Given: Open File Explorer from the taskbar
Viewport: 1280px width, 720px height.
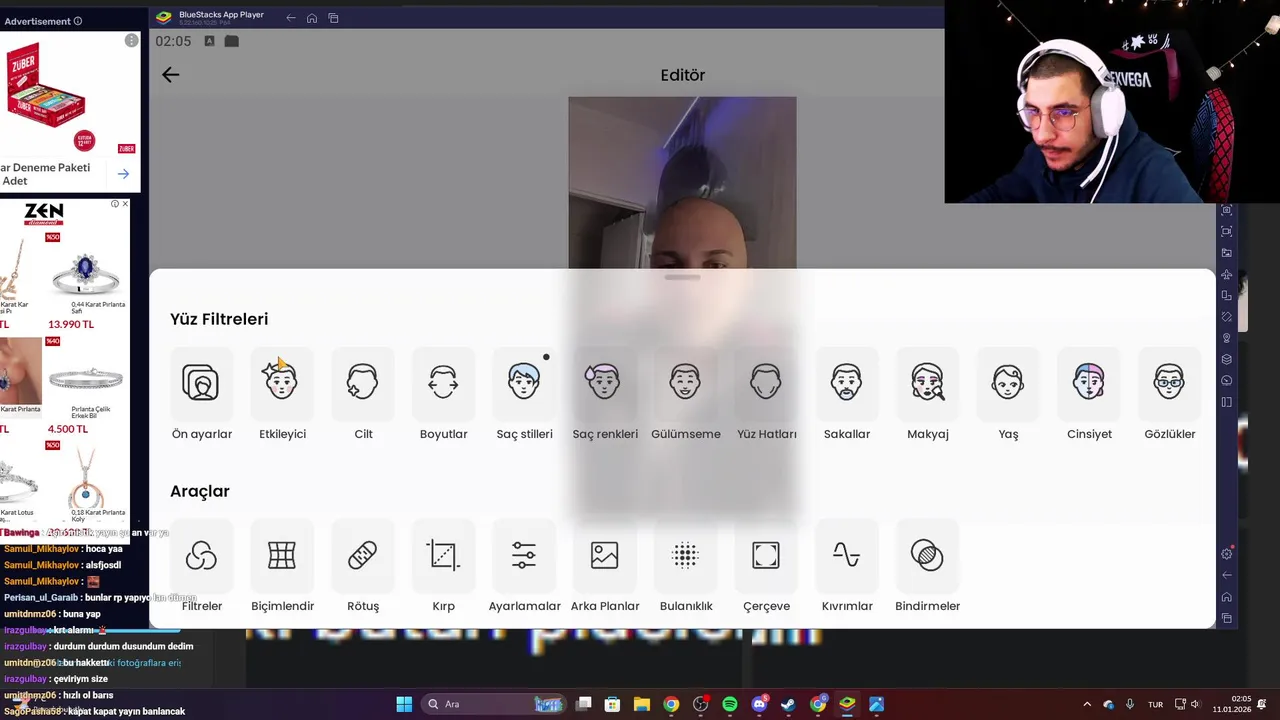Looking at the screenshot, I should (x=642, y=704).
